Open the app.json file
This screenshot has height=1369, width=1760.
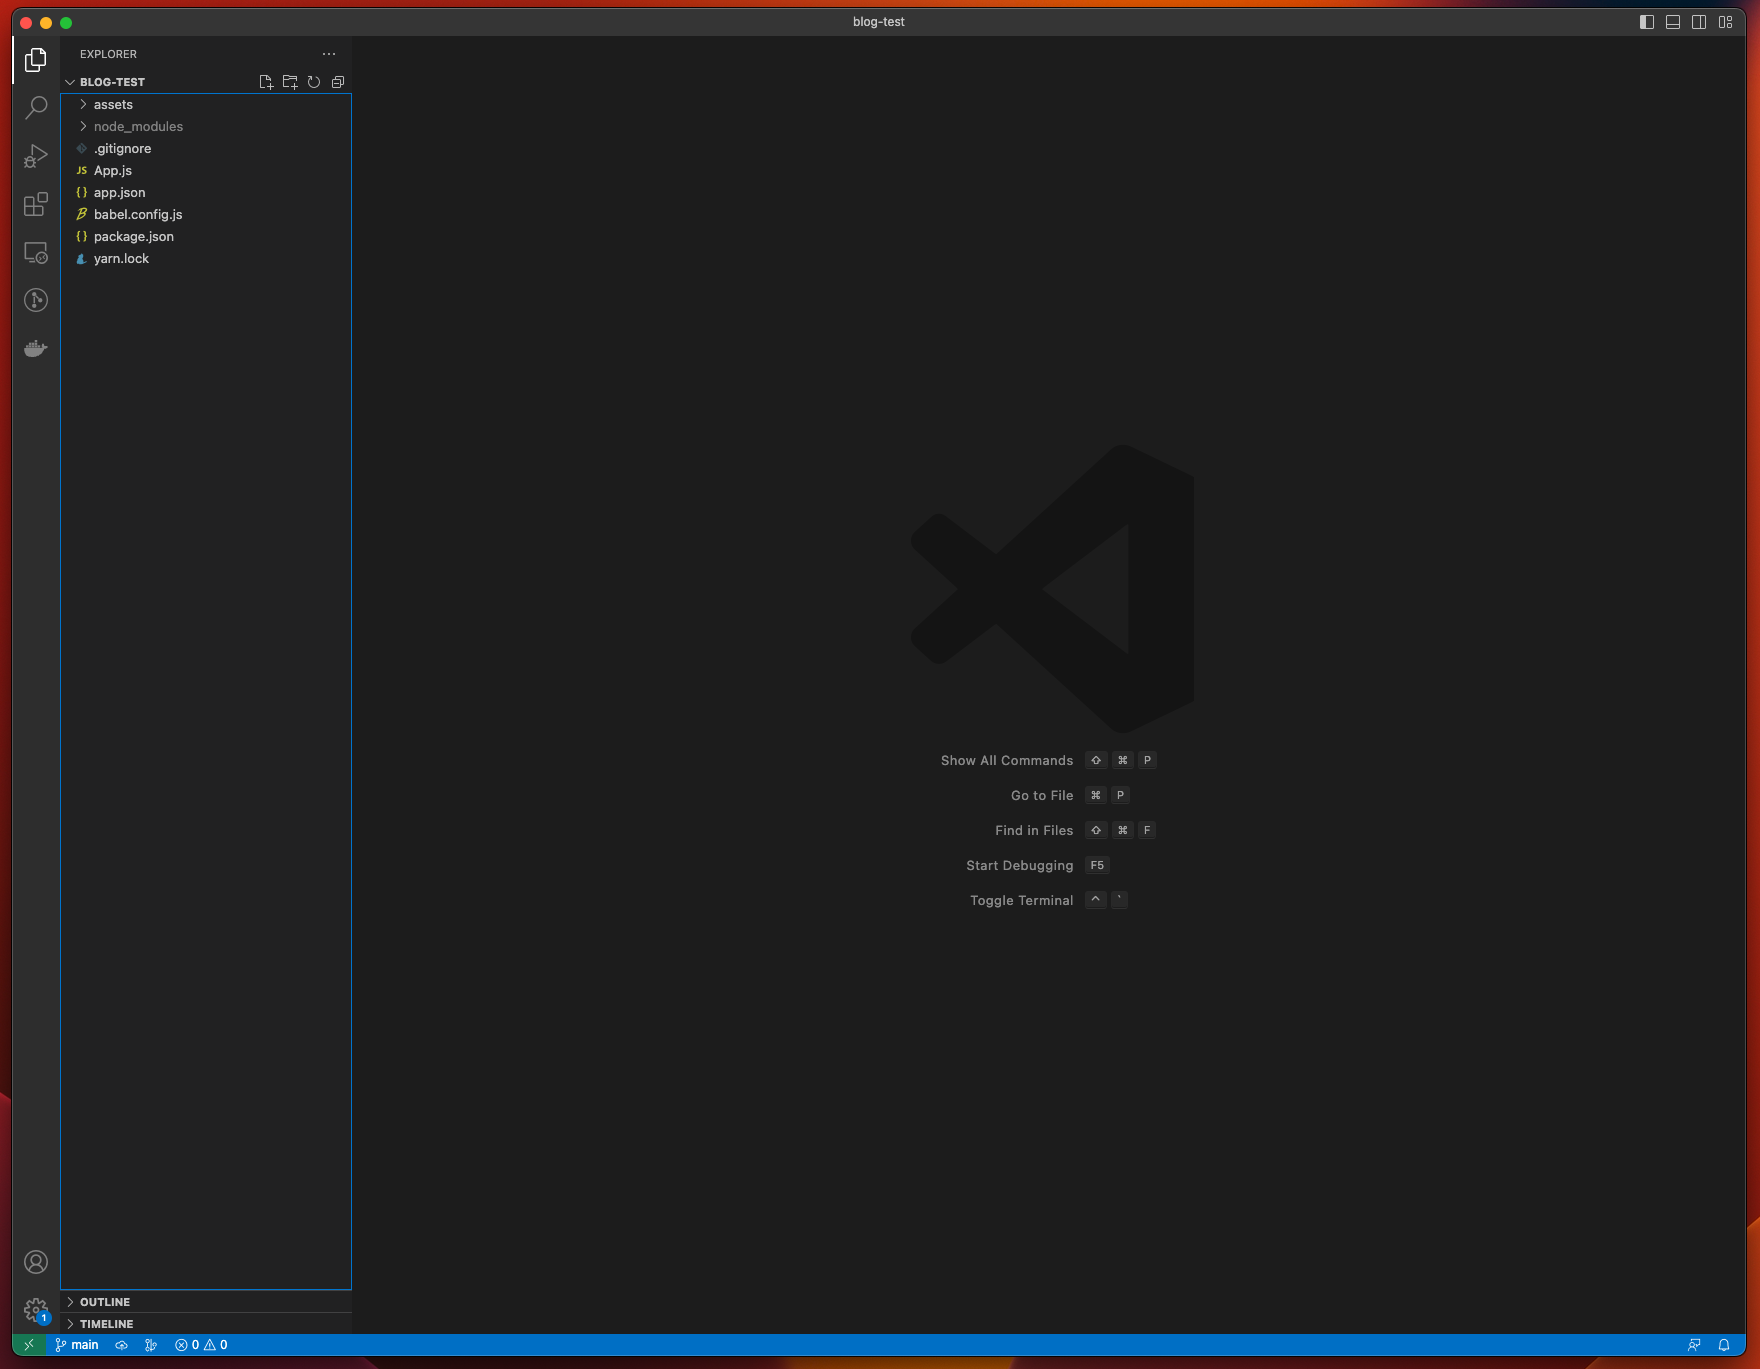(x=206, y=192)
